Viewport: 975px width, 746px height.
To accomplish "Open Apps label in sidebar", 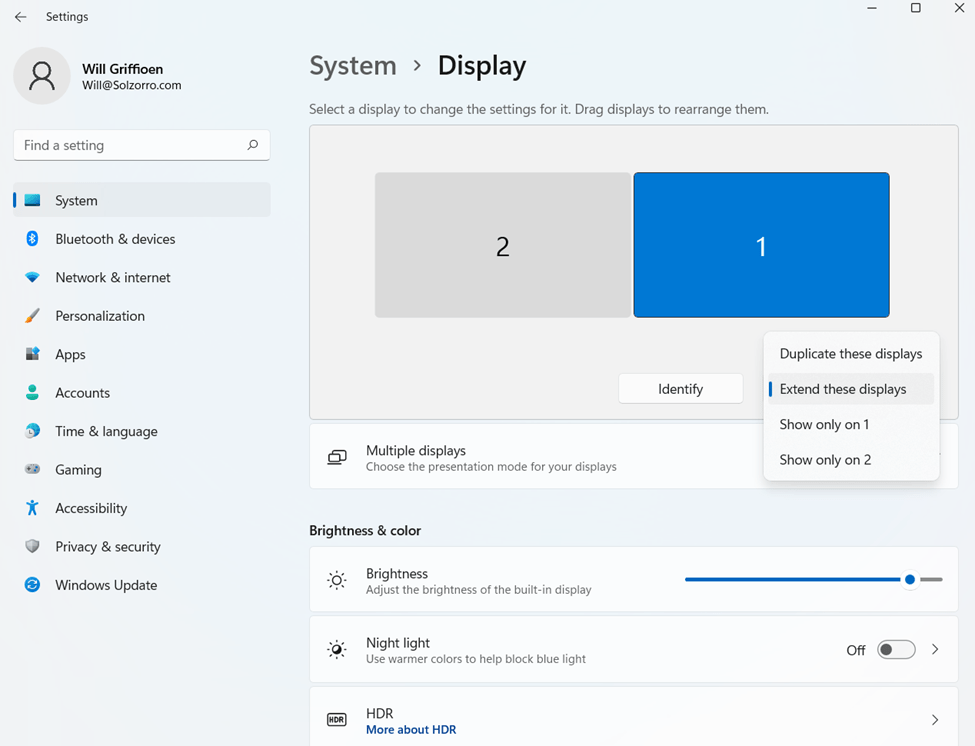I will click(x=70, y=355).
